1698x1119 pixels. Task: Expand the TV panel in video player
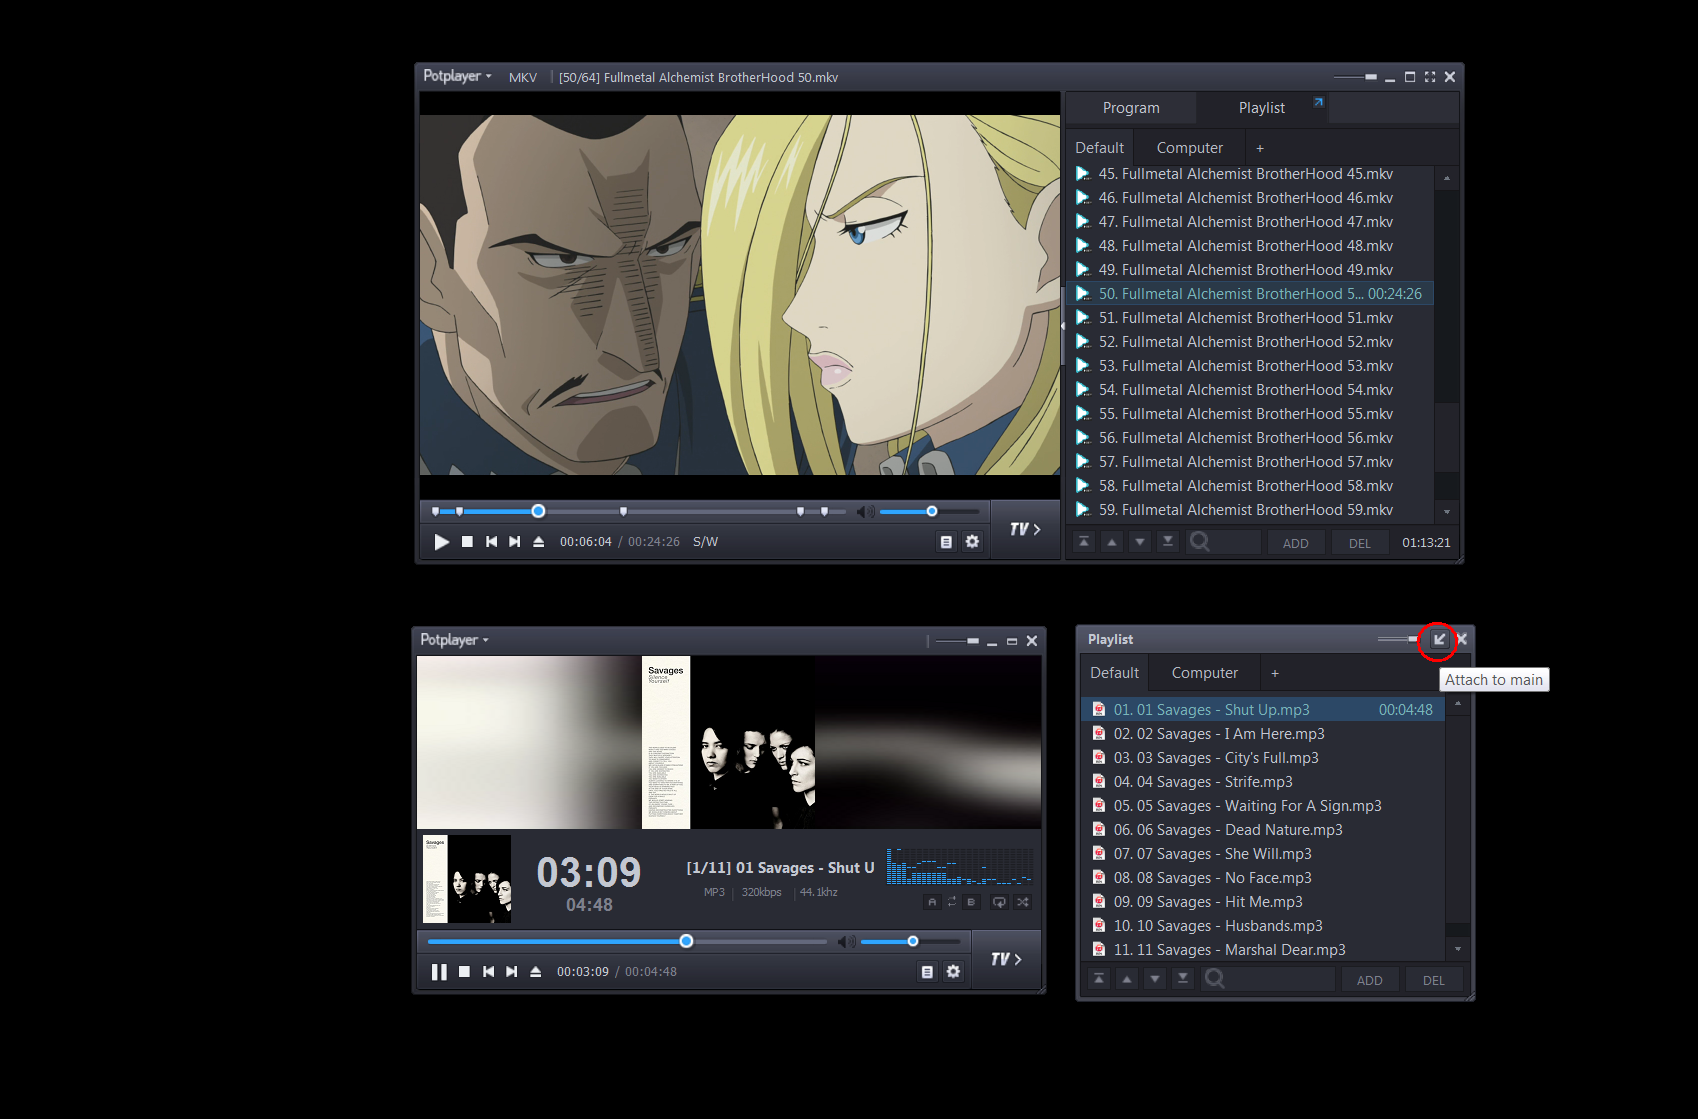(x=1025, y=529)
